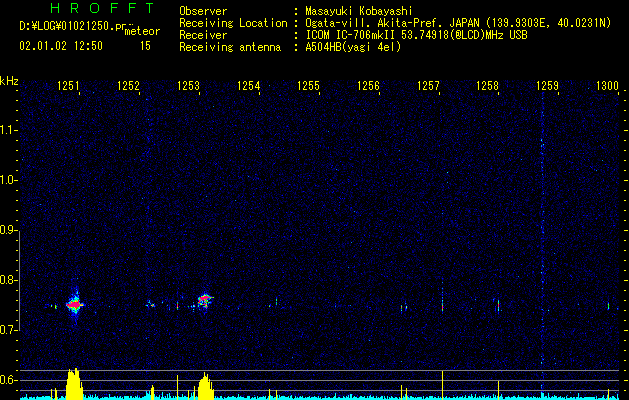629x400 pixels.
Task: Click the vertical echo streak at 1257
Action: click(442, 299)
